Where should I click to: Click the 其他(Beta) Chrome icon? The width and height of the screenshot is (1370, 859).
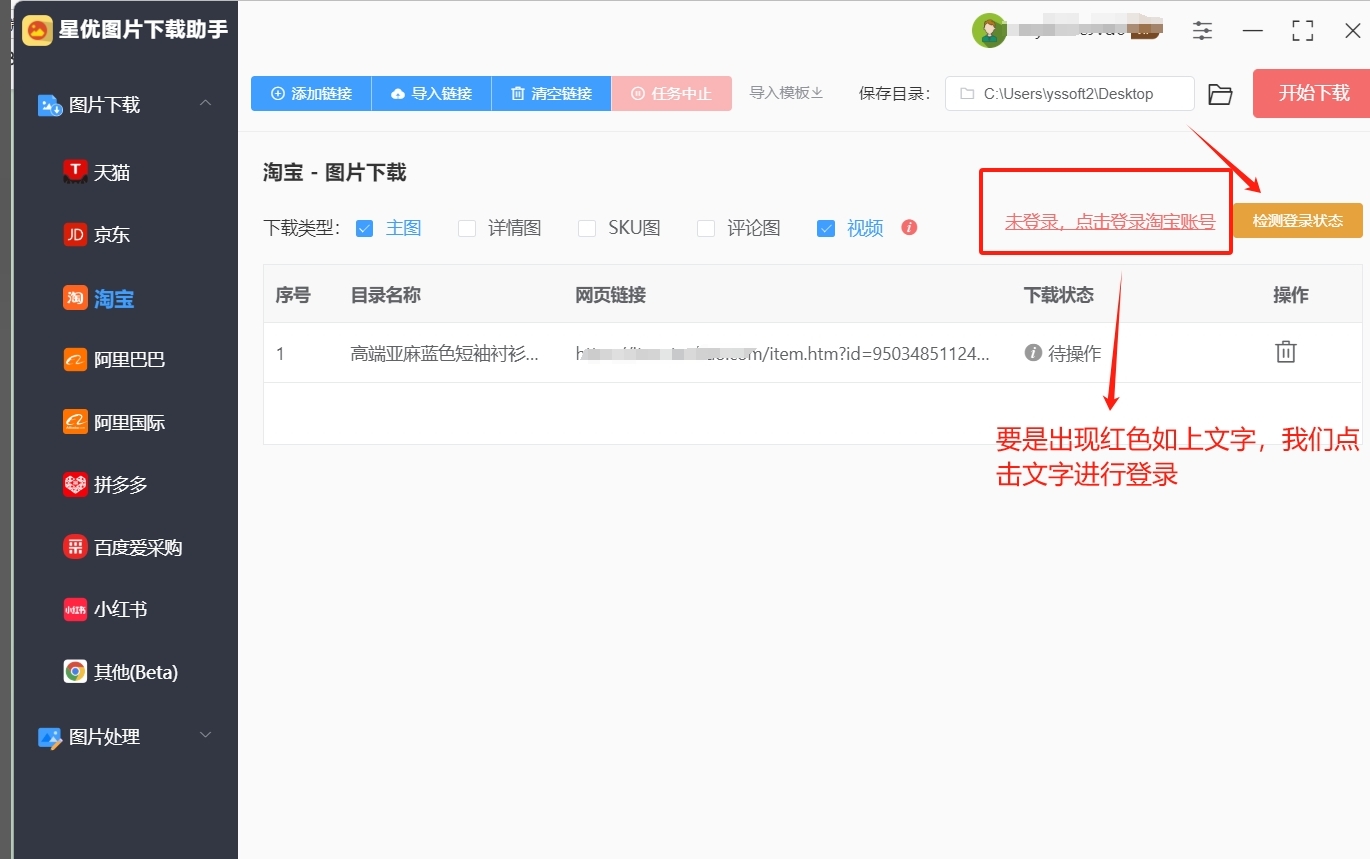[75, 672]
